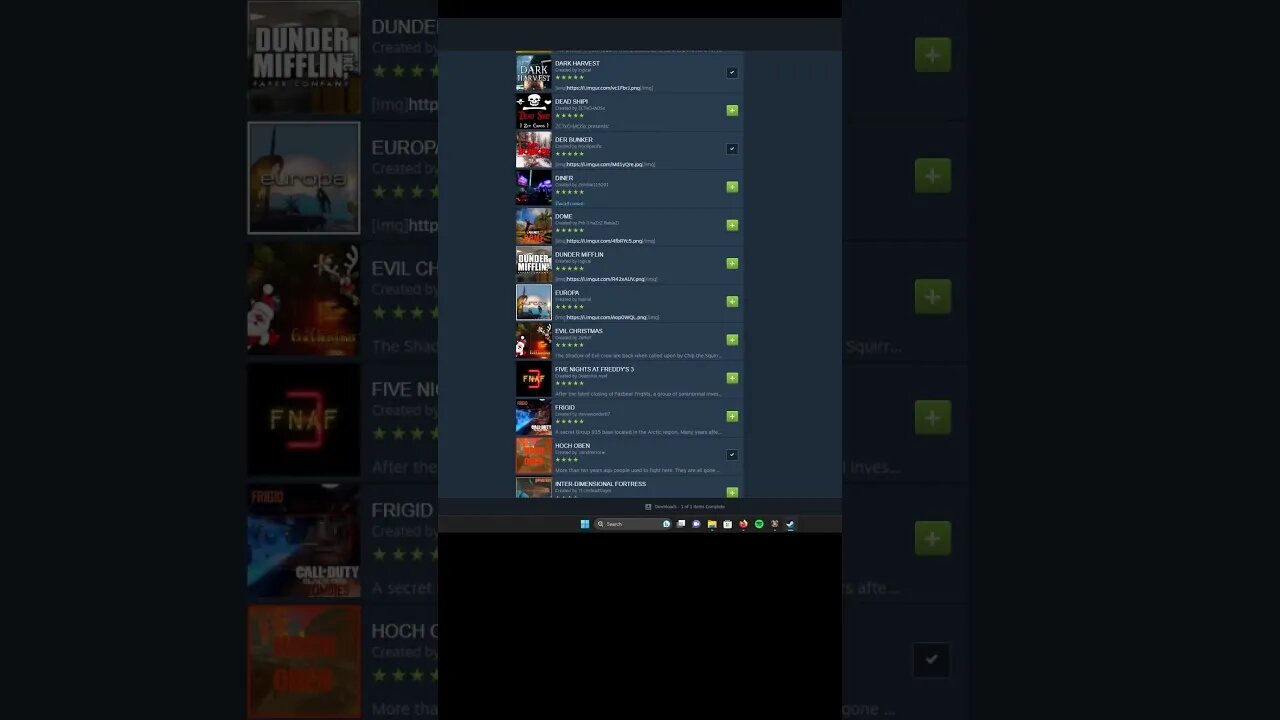The image size is (1280, 720).
Task: Follow imgur link under DUNDER MIFFLIN
Action: point(605,279)
